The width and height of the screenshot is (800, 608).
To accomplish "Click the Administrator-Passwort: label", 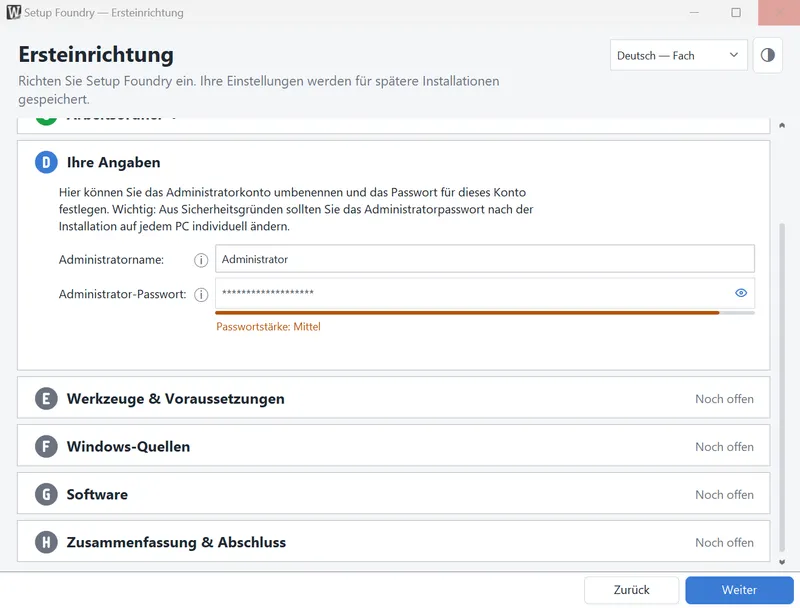I will pyautogui.click(x=122, y=294).
